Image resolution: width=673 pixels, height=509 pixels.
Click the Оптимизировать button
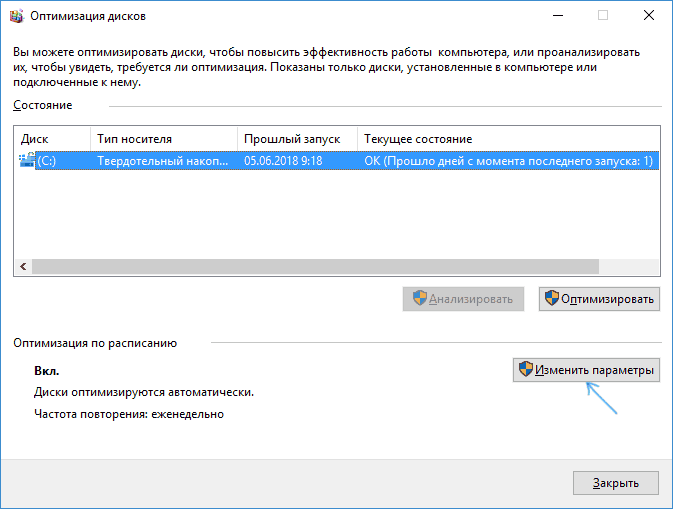point(599,299)
